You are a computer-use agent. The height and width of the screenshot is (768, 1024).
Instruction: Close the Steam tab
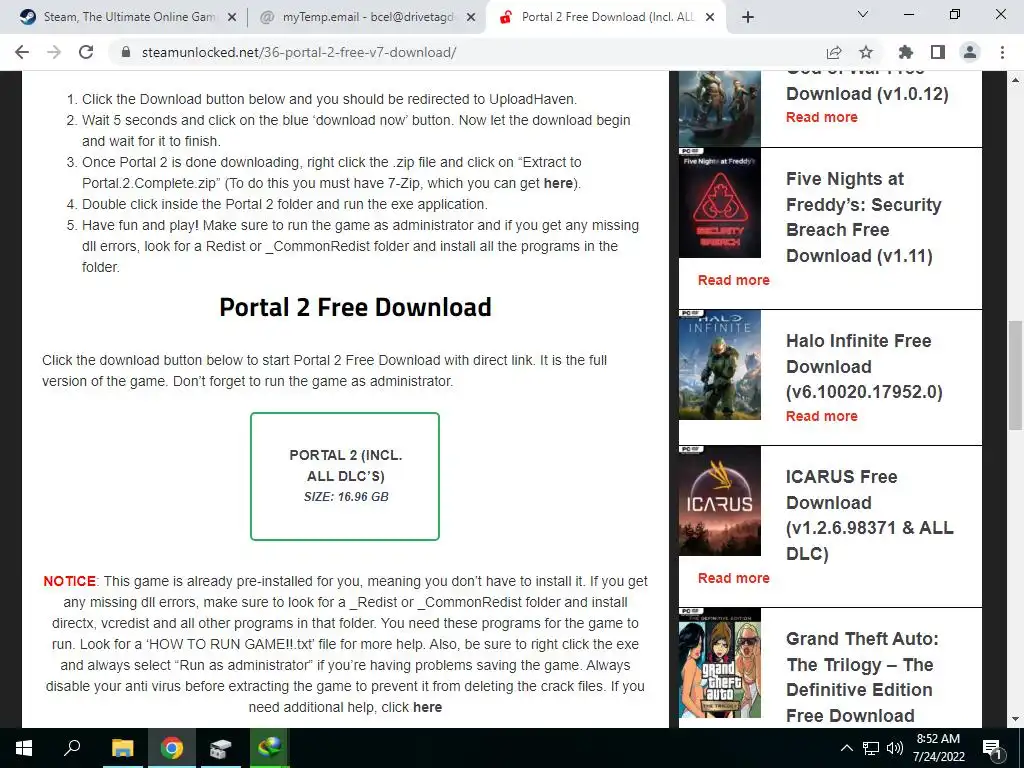pos(232,18)
